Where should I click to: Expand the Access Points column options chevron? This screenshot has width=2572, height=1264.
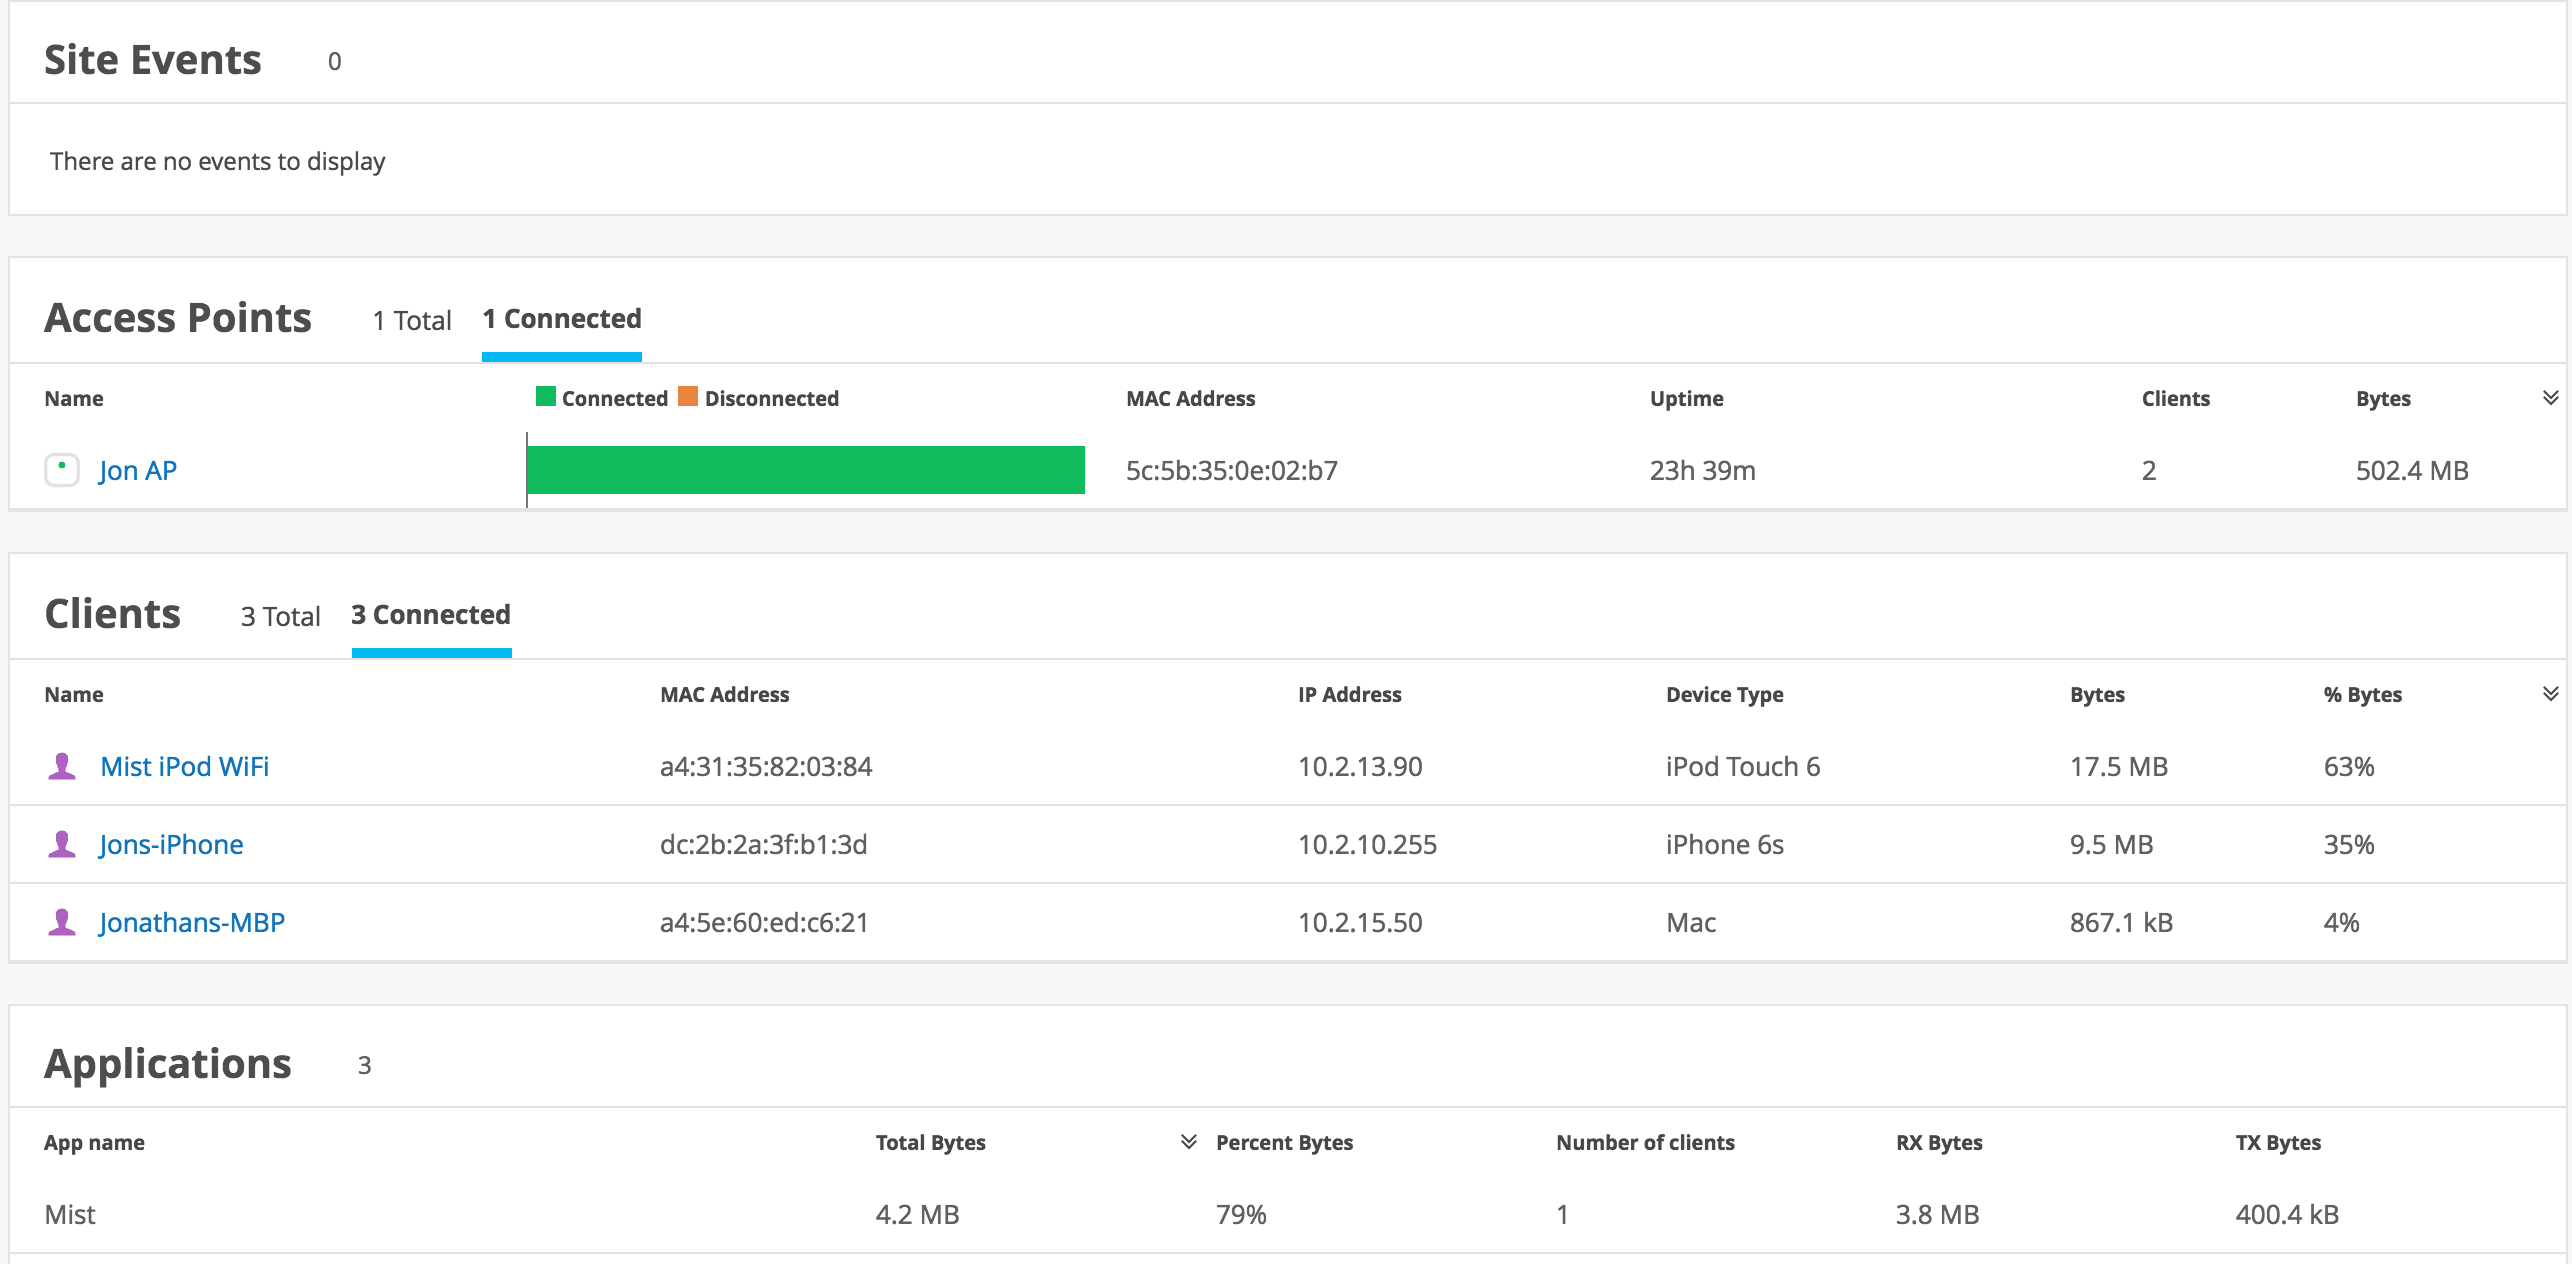[2550, 398]
